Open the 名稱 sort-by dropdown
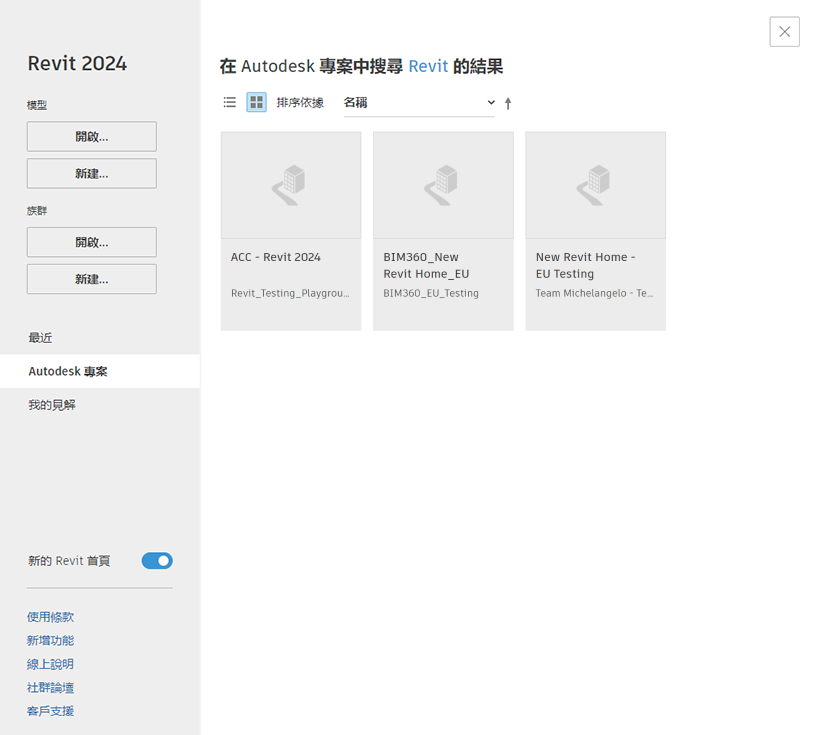Image resolution: width=820 pixels, height=735 pixels. pyautogui.click(x=419, y=103)
